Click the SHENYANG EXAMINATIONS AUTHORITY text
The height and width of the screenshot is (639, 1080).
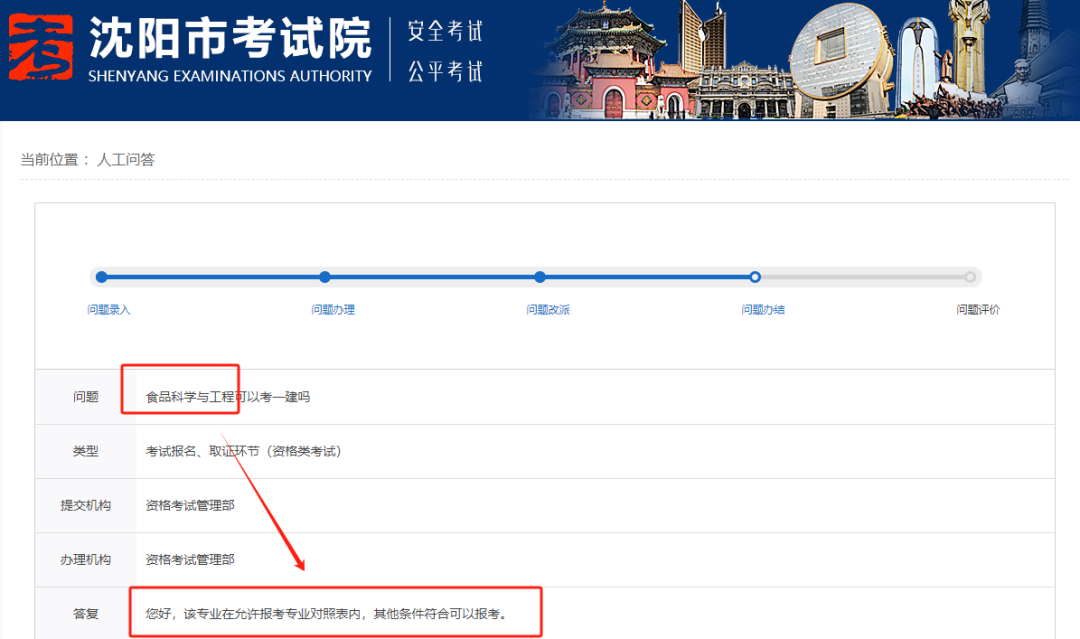tap(230, 76)
